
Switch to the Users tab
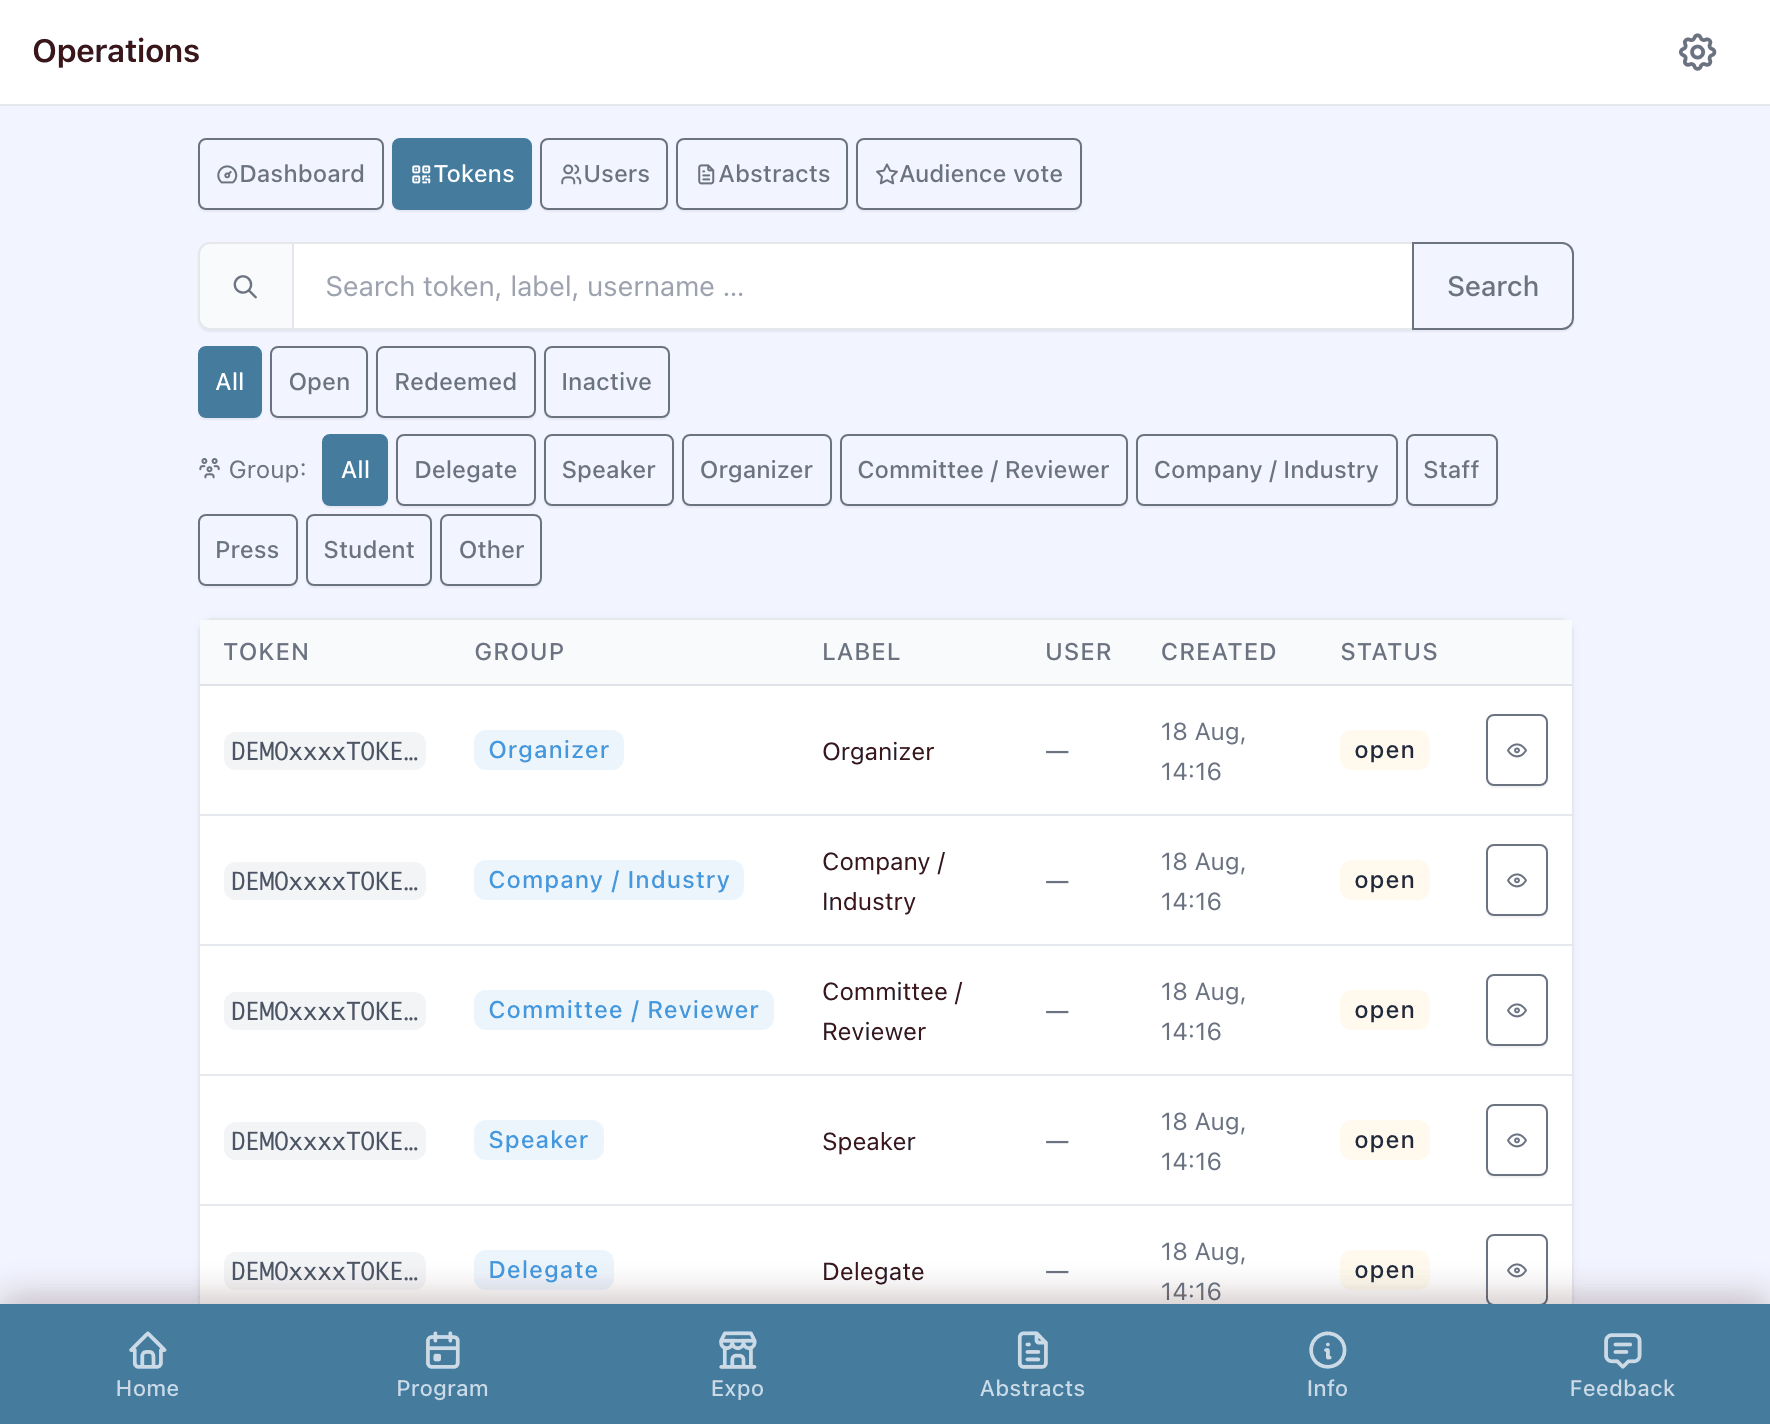604,174
